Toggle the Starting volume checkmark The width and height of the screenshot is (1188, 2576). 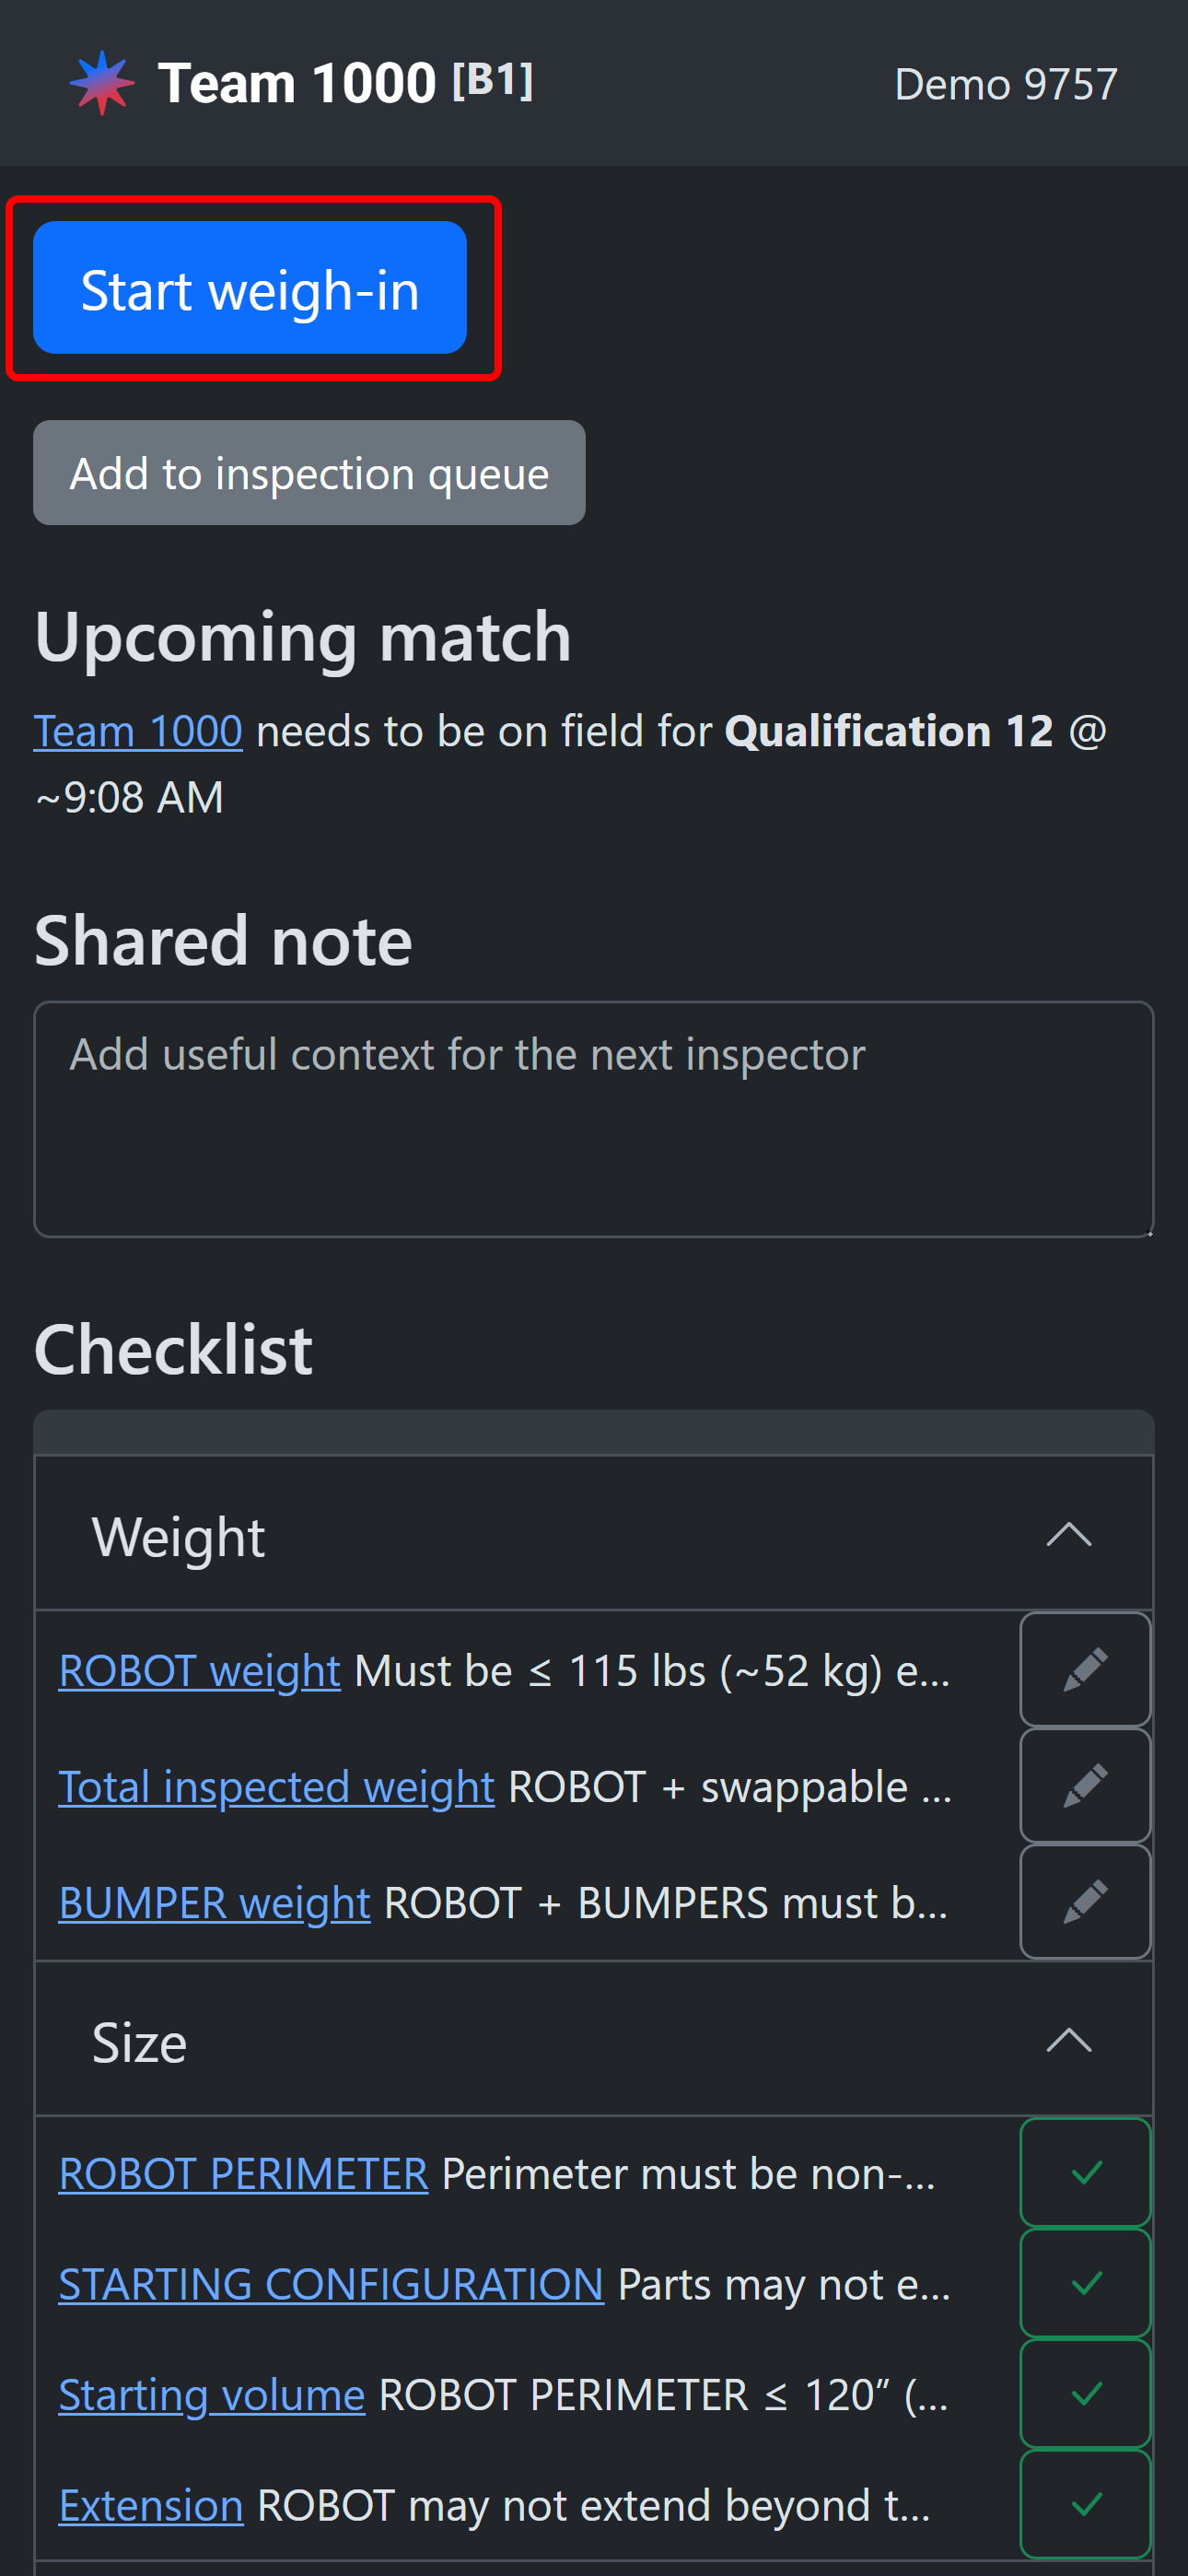[1085, 2393]
